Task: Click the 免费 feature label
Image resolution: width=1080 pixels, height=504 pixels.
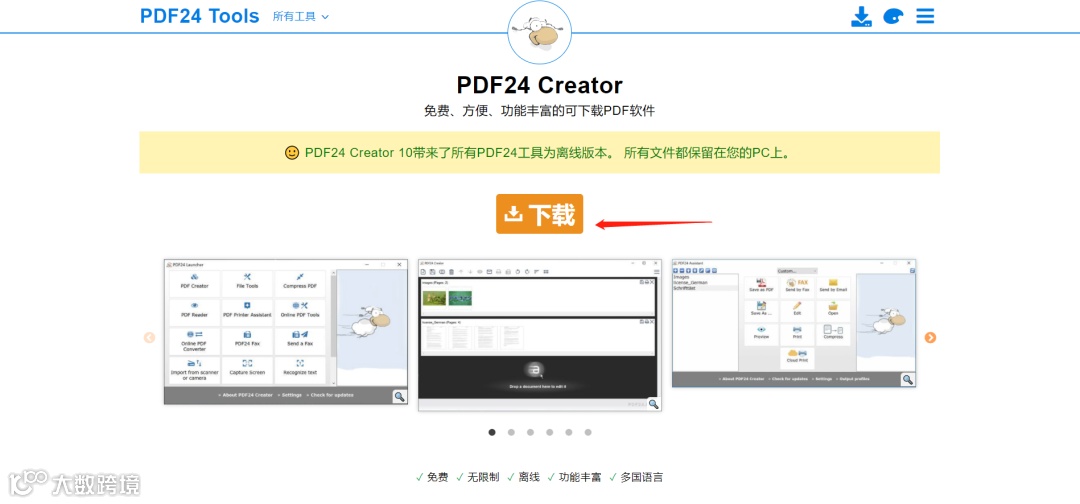Action: point(437,477)
